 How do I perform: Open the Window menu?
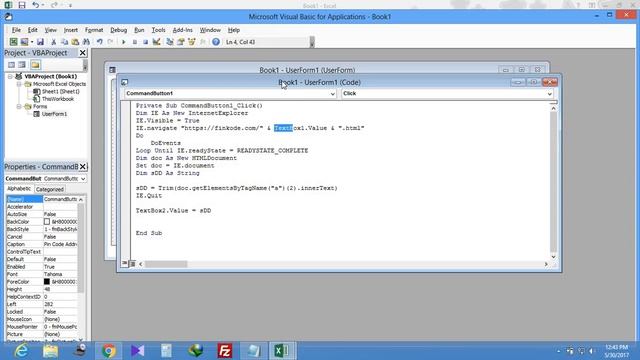point(210,30)
